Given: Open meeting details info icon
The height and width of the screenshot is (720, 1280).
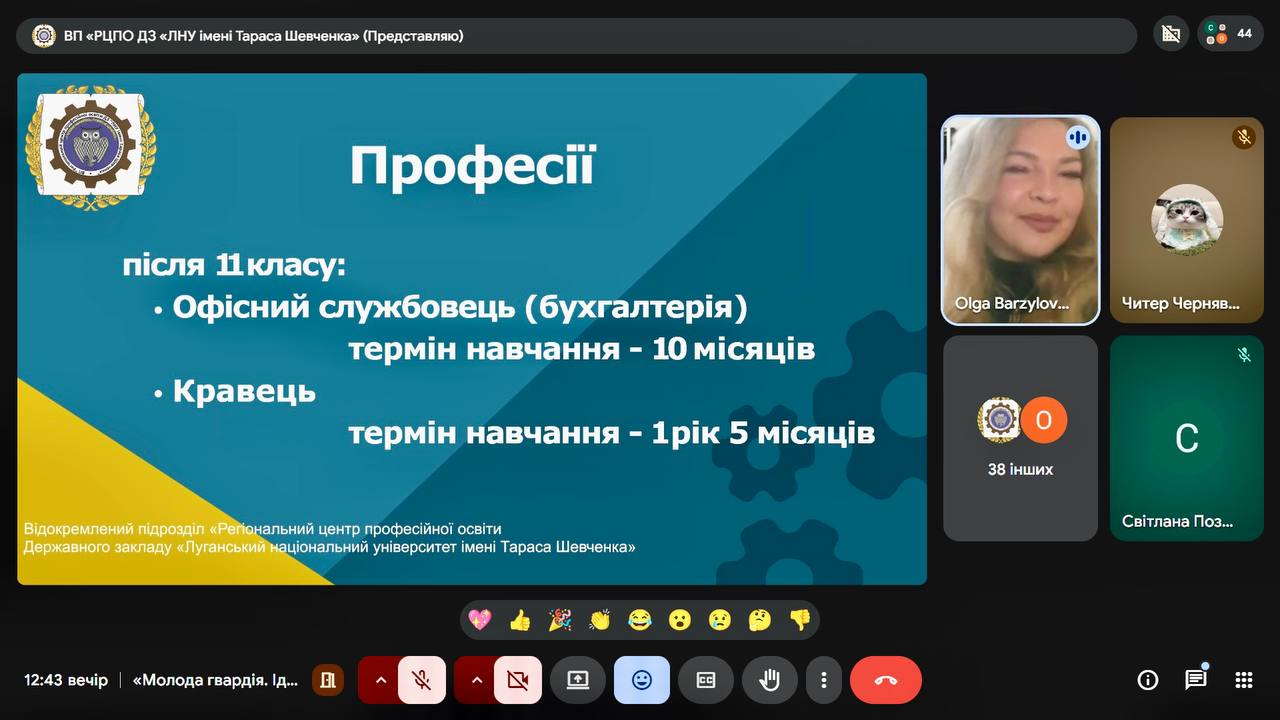Looking at the screenshot, I should click(x=1147, y=680).
